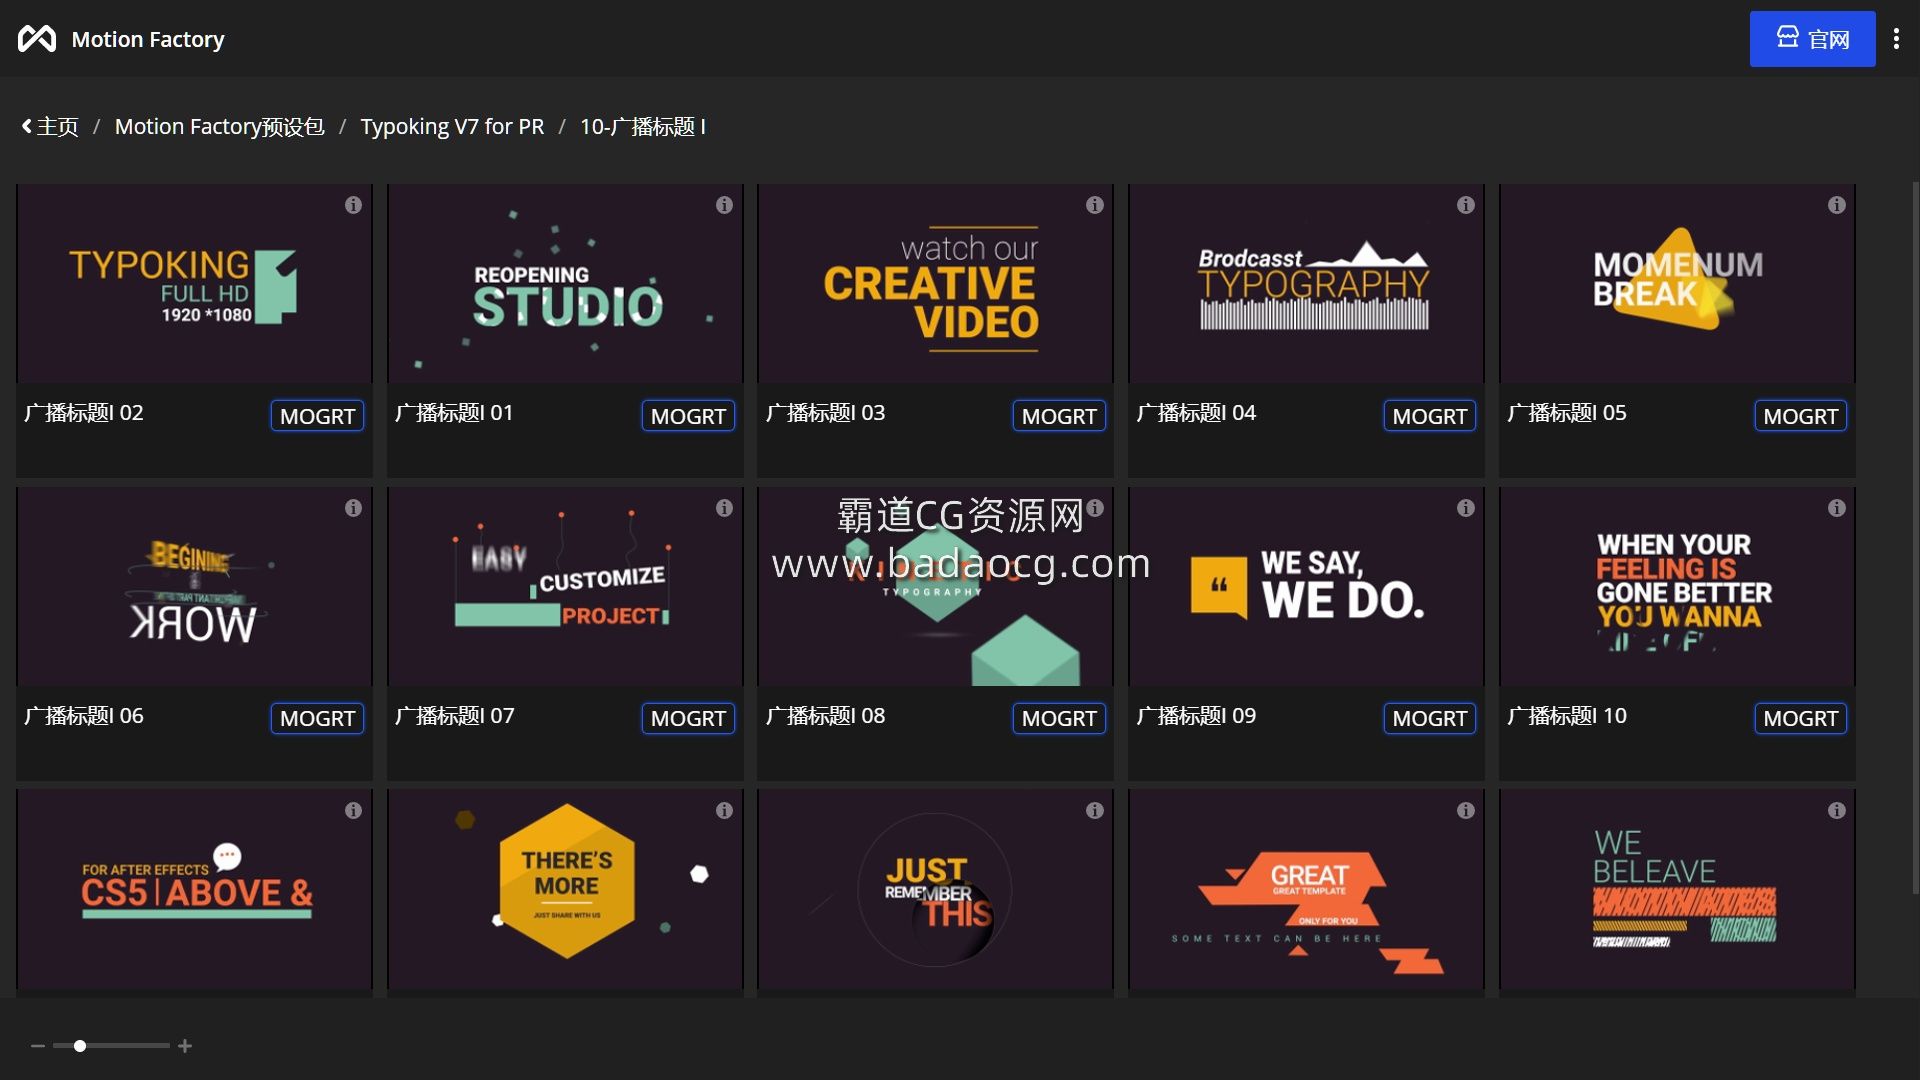Click the back arrow next to 主页
Screen dimensions: 1920x1080
tap(27, 127)
